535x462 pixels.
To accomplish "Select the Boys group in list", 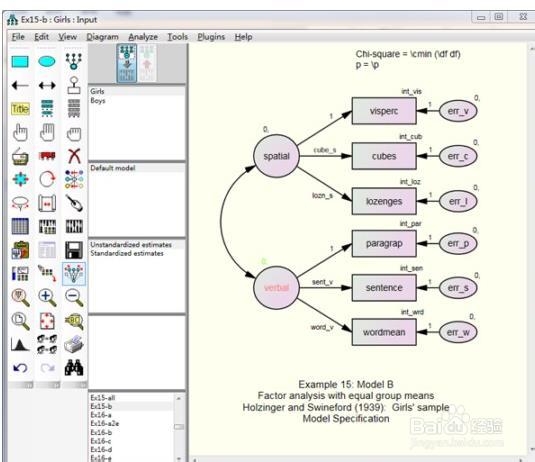I will (x=98, y=101).
